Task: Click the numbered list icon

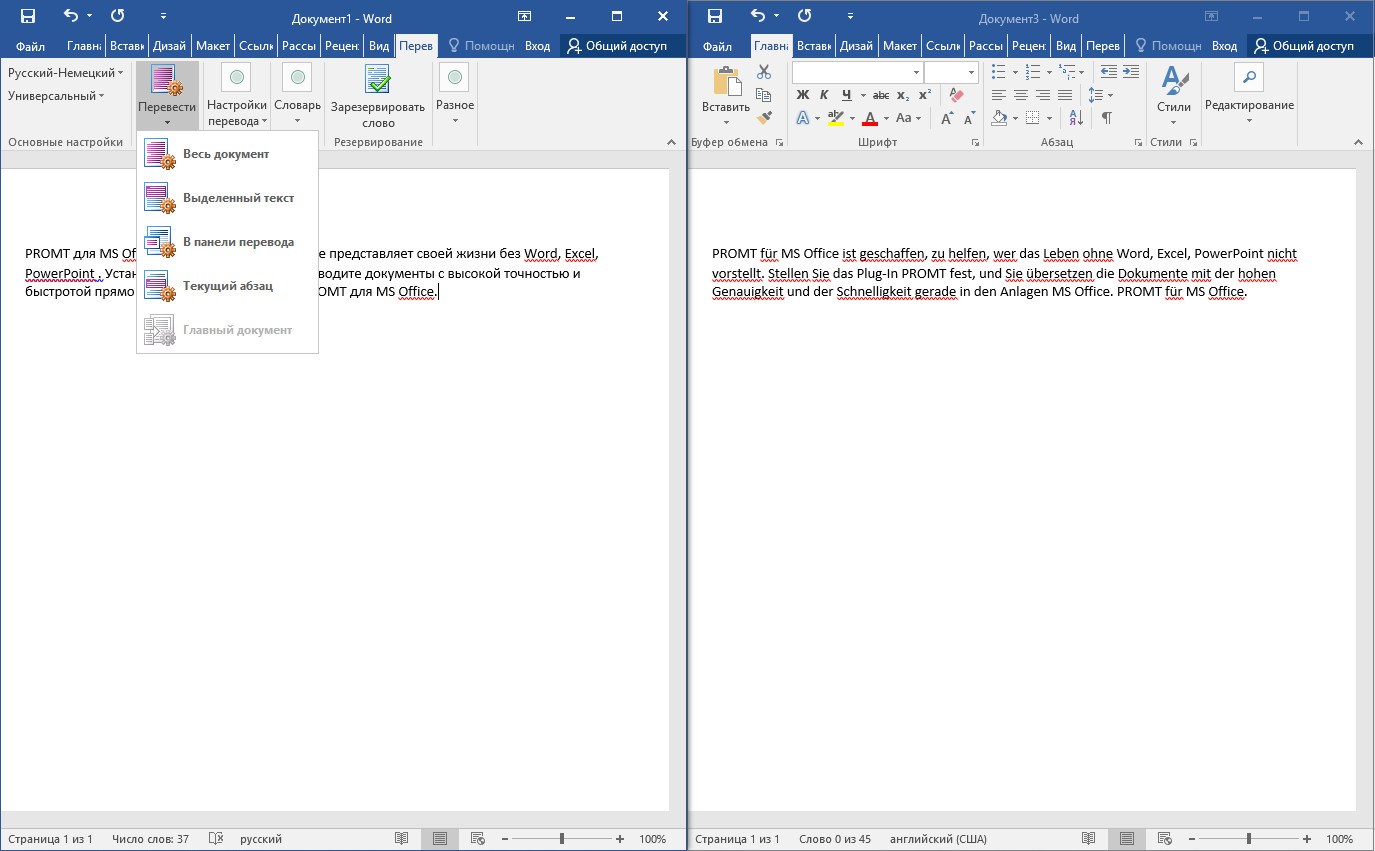Action: point(1033,72)
